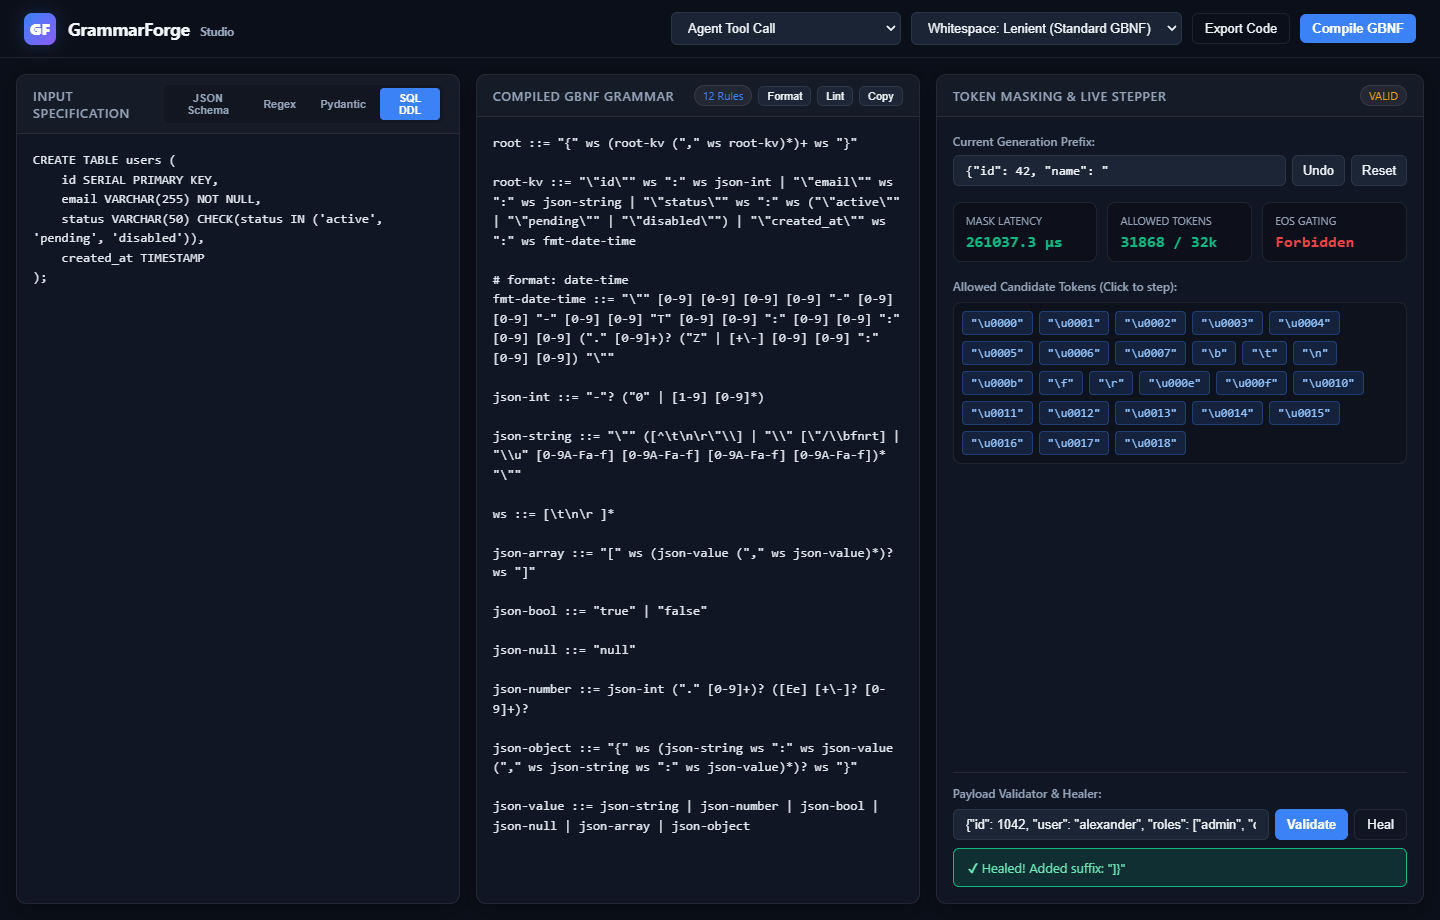The width and height of the screenshot is (1440, 920).
Task: Validate the payload JSON
Action: pos(1311,824)
